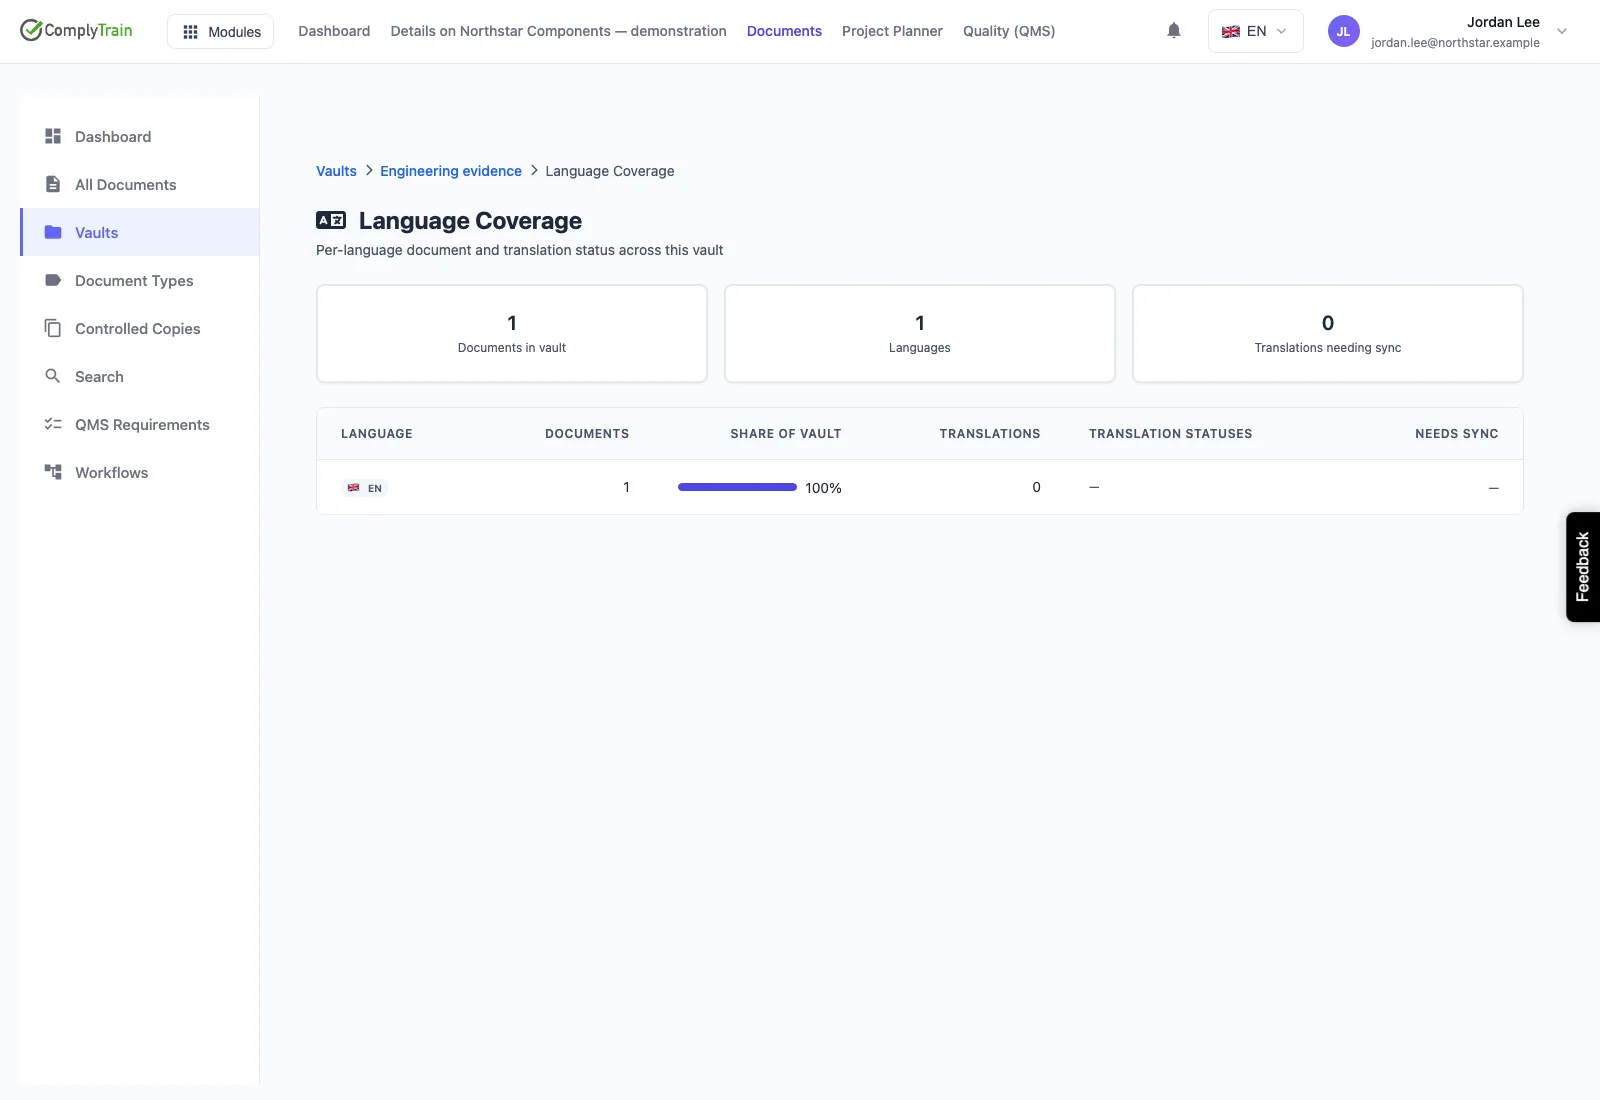The width and height of the screenshot is (1600, 1100).
Task: Open the EN language dropdown
Action: (x=1255, y=31)
